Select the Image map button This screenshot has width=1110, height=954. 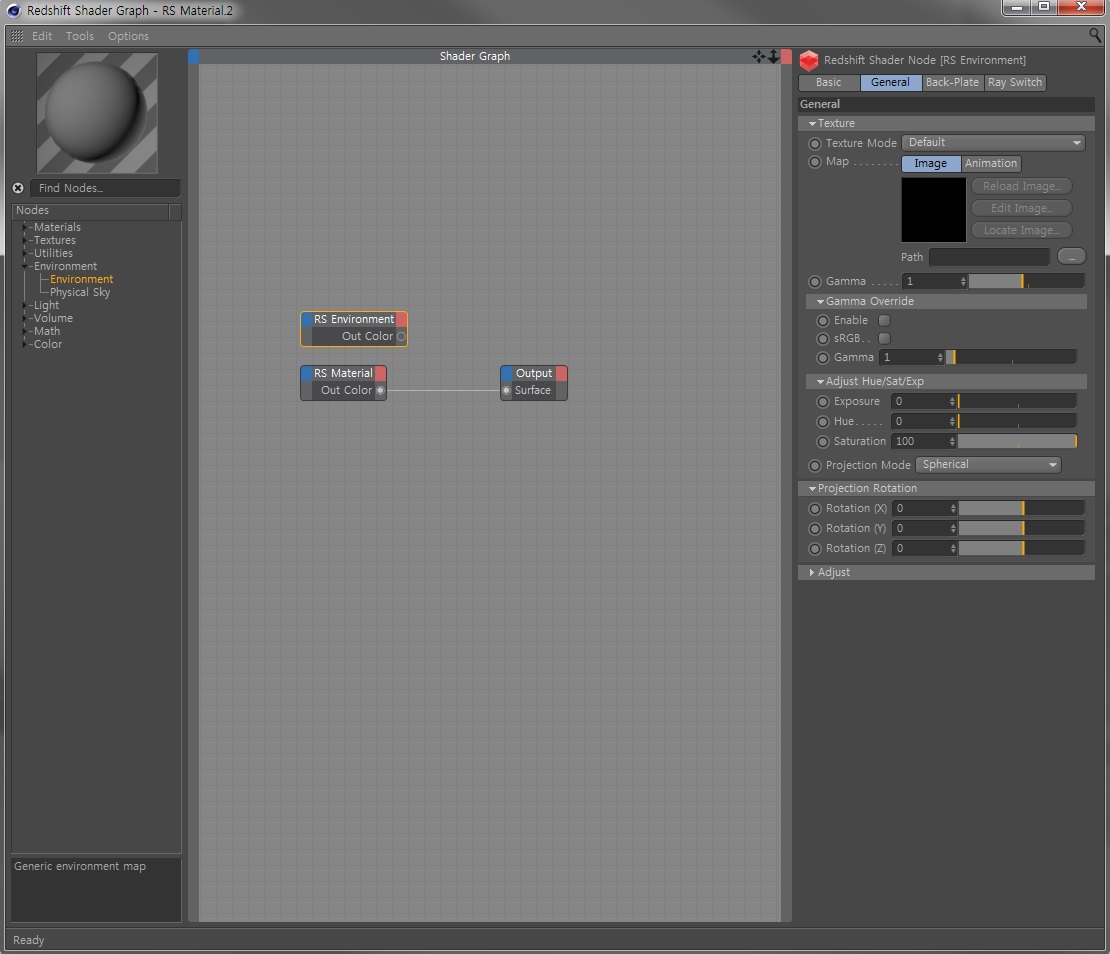[x=931, y=163]
